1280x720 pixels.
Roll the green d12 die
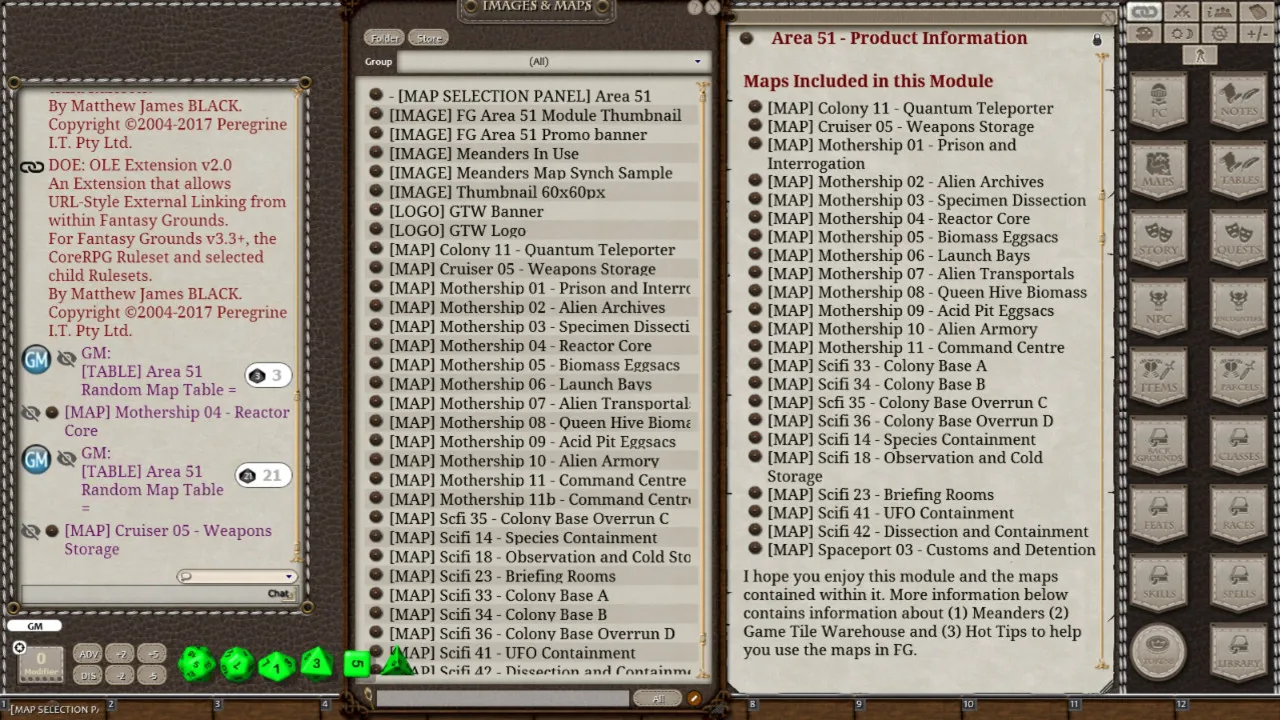[236, 663]
